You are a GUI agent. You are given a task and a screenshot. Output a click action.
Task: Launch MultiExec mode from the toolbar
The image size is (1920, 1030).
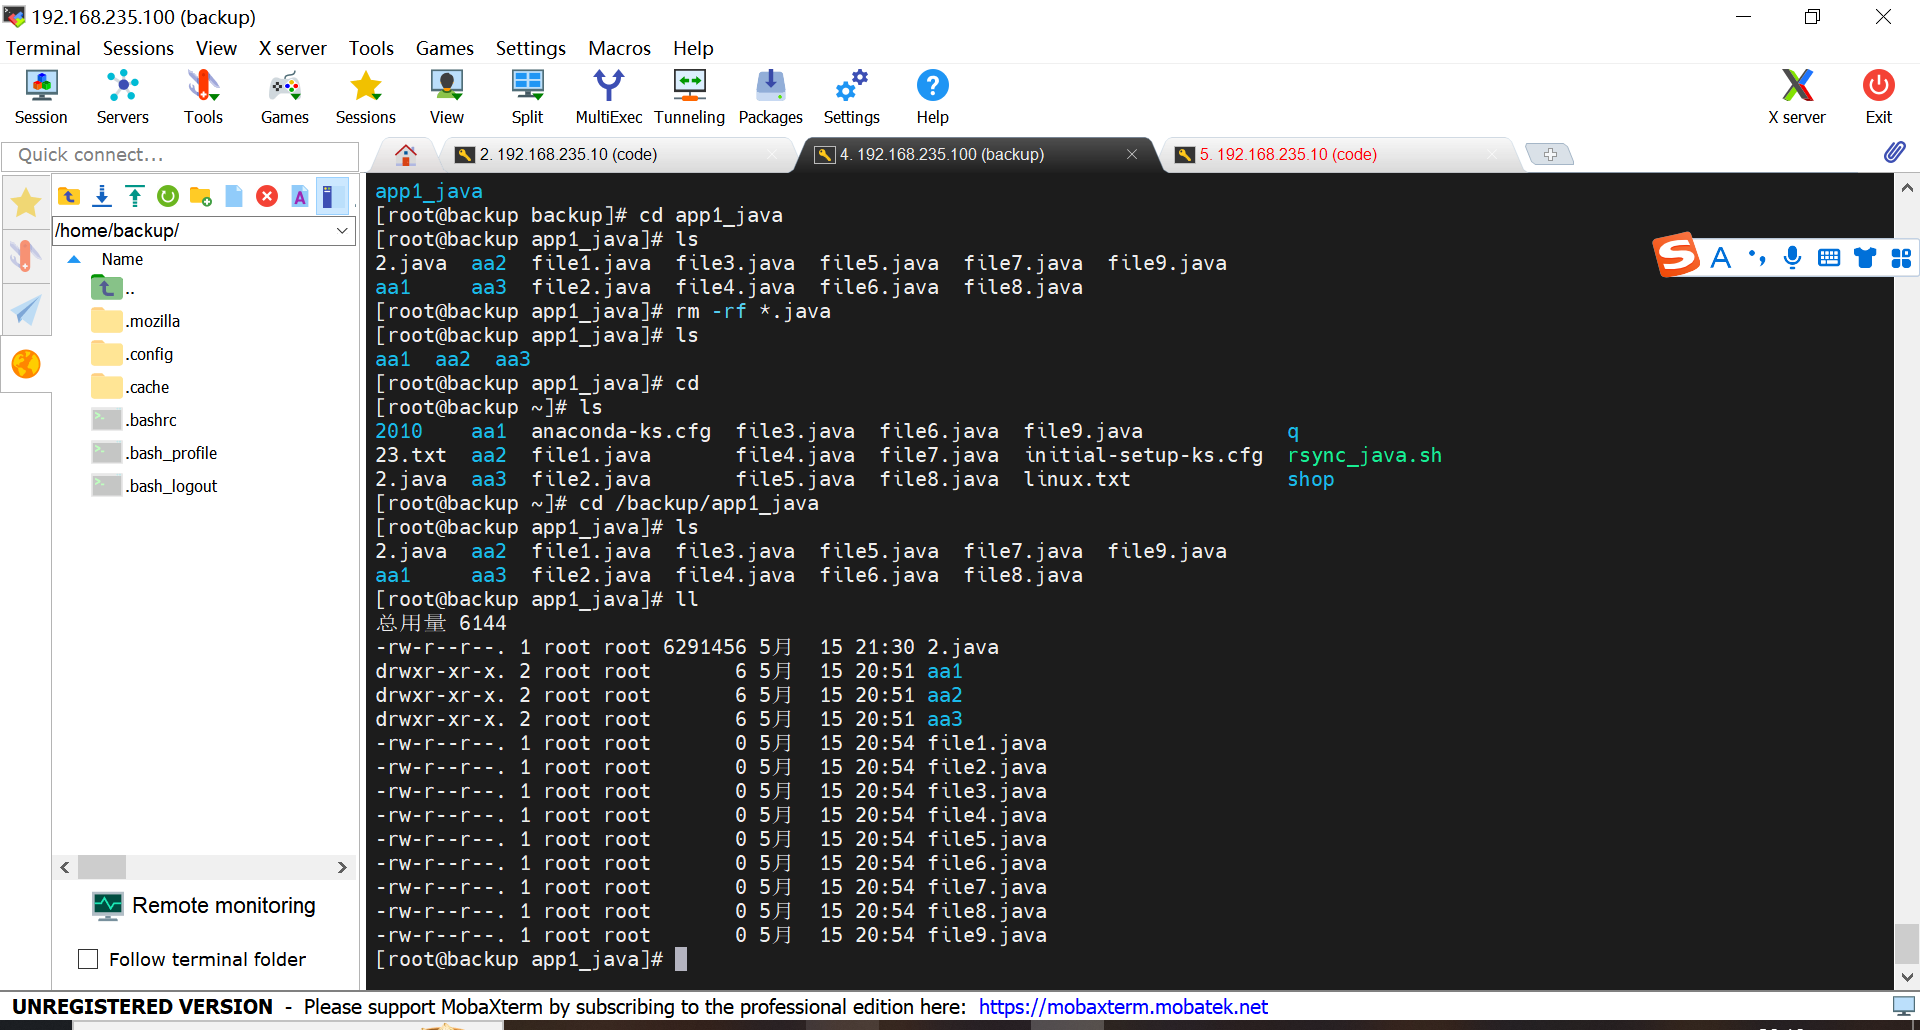(608, 97)
